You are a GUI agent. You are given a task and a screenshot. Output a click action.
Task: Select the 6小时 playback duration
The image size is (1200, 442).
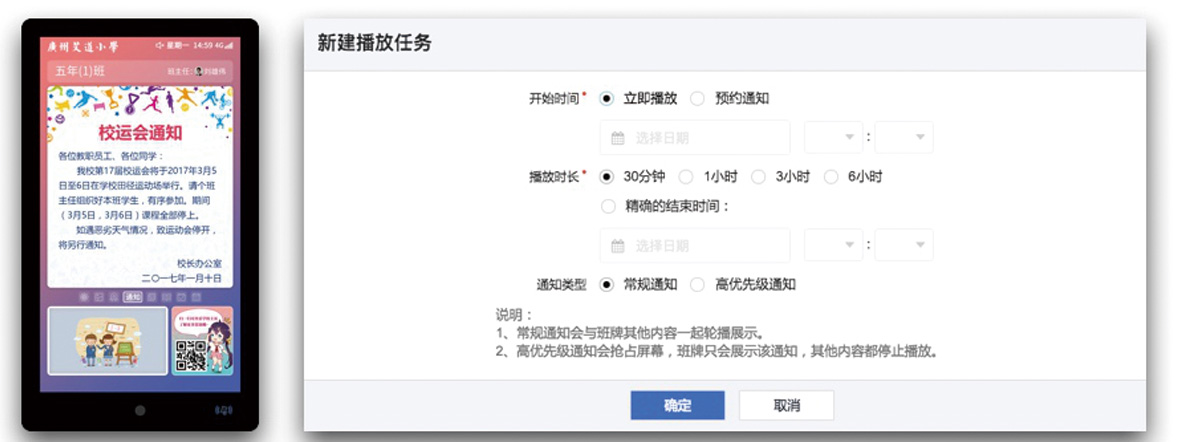click(831, 177)
